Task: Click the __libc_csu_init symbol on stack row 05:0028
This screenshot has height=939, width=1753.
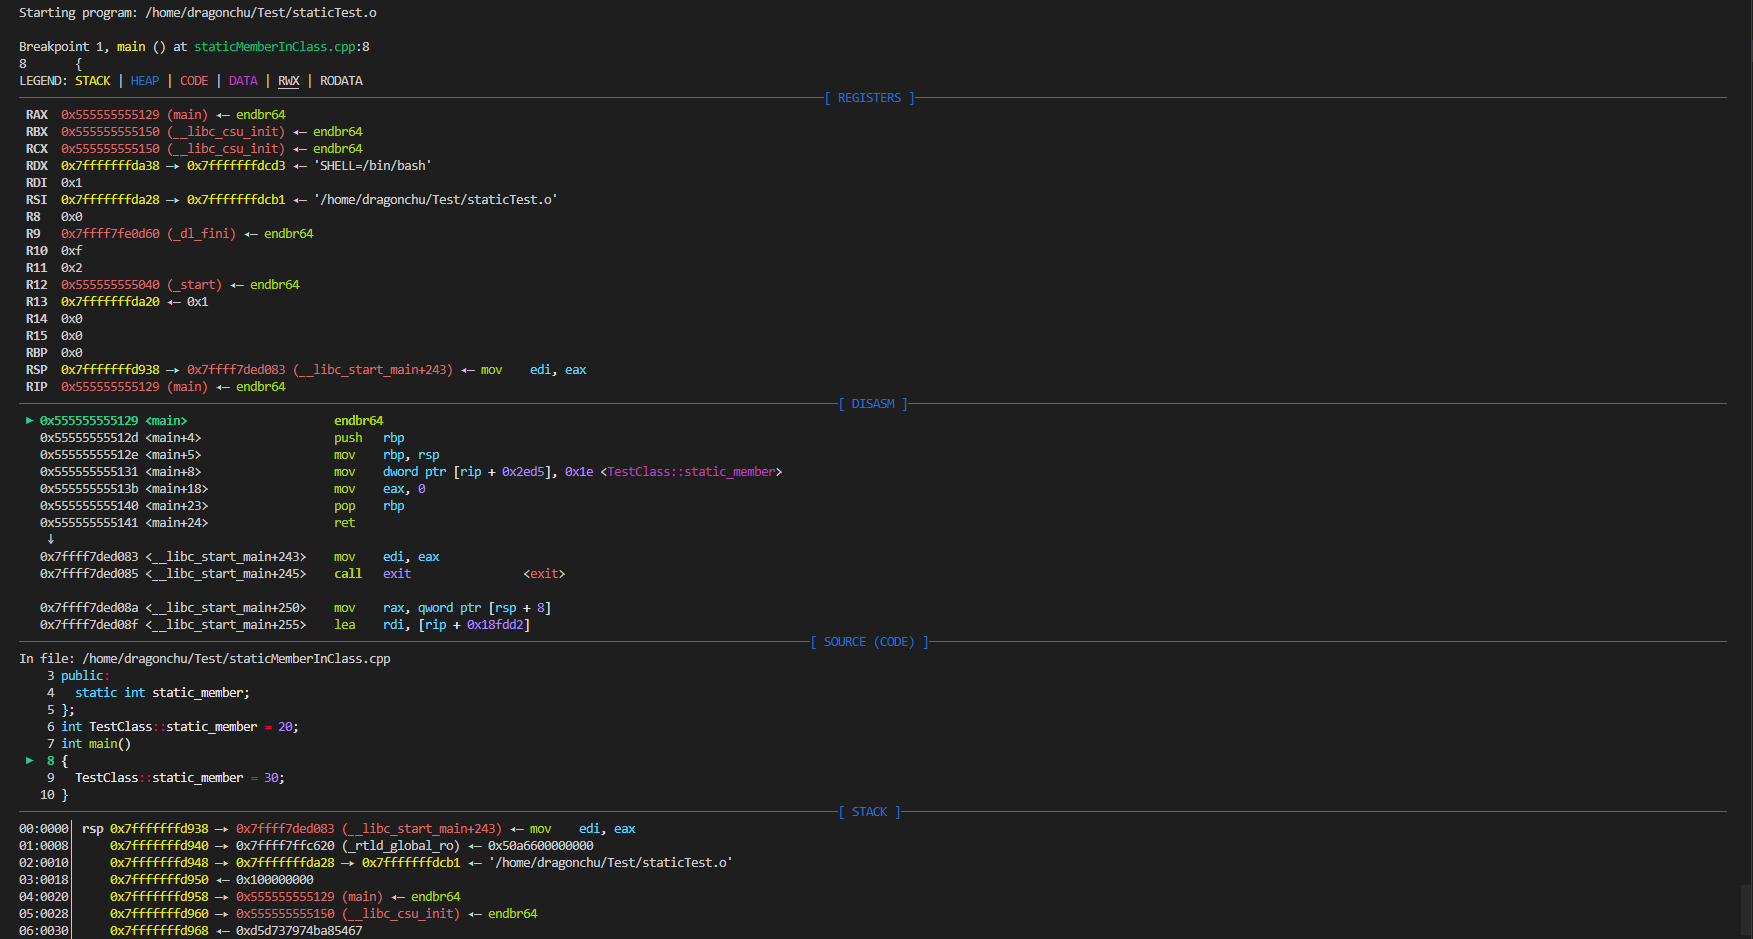Action: coord(401,914)
